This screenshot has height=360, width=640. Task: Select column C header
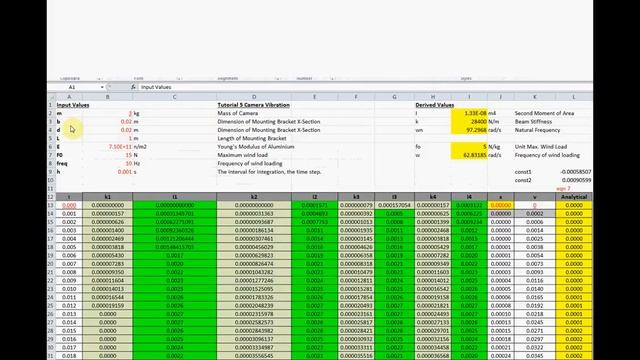coord(174,97)
